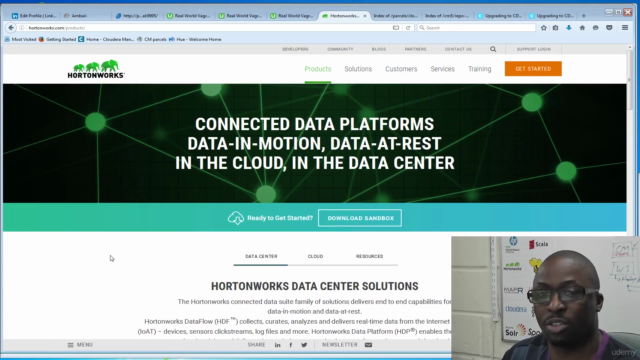Click the search magnifier on Hortonworks top bar
Viewport: 640px width, 360px height.
[x=493, y=49]
